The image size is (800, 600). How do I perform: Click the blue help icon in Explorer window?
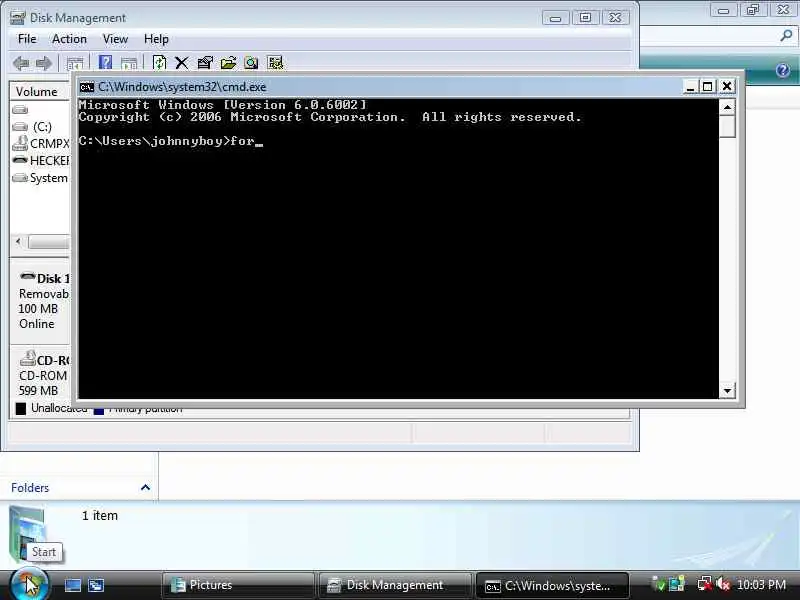point(783,70)
